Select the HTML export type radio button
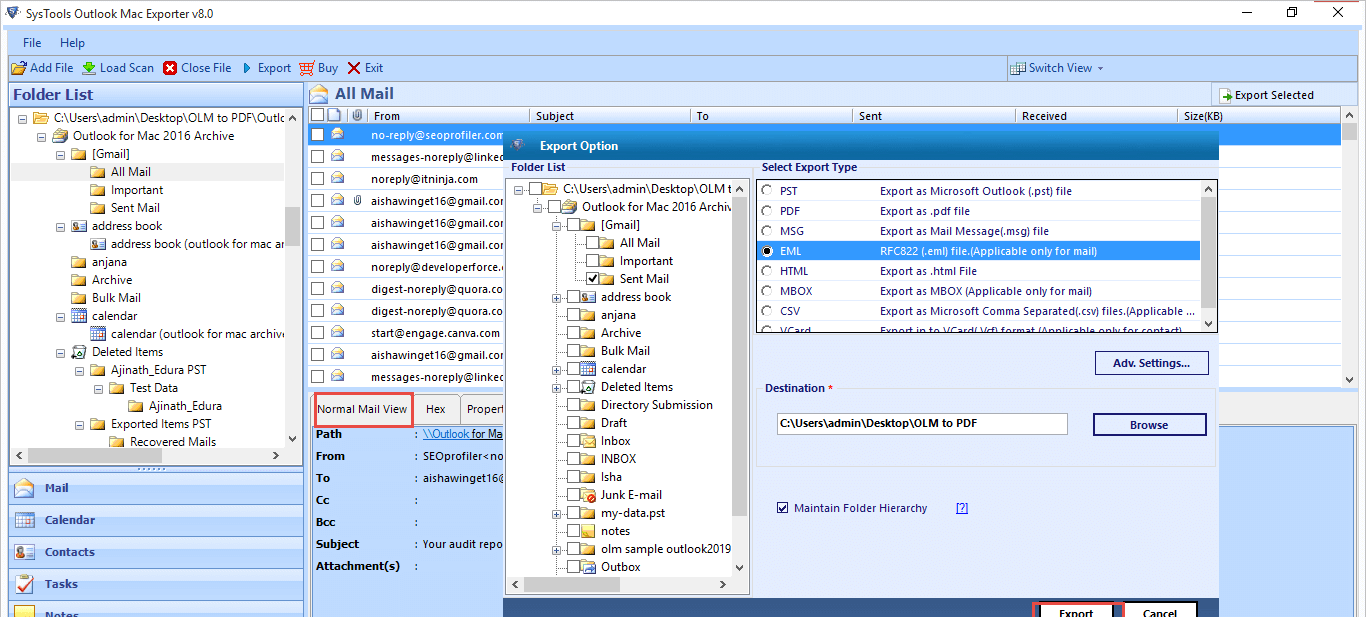The height and width of the screenshot is (617, 1366). [x=767, y=271]
